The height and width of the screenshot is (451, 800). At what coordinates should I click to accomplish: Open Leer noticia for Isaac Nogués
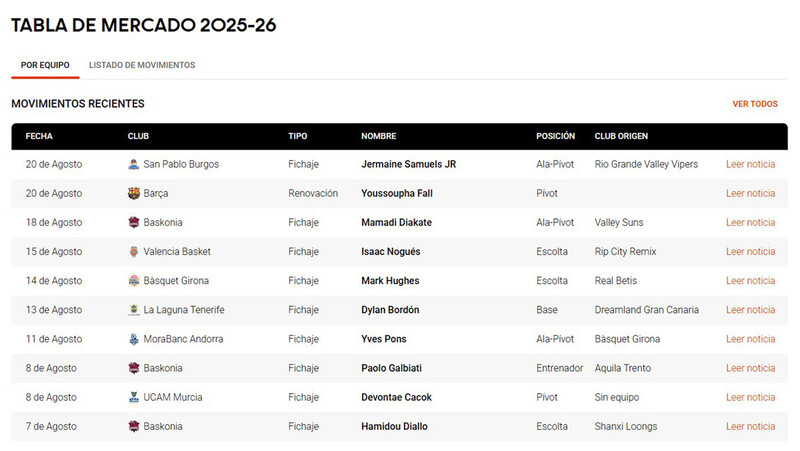(x=751, y=252)
